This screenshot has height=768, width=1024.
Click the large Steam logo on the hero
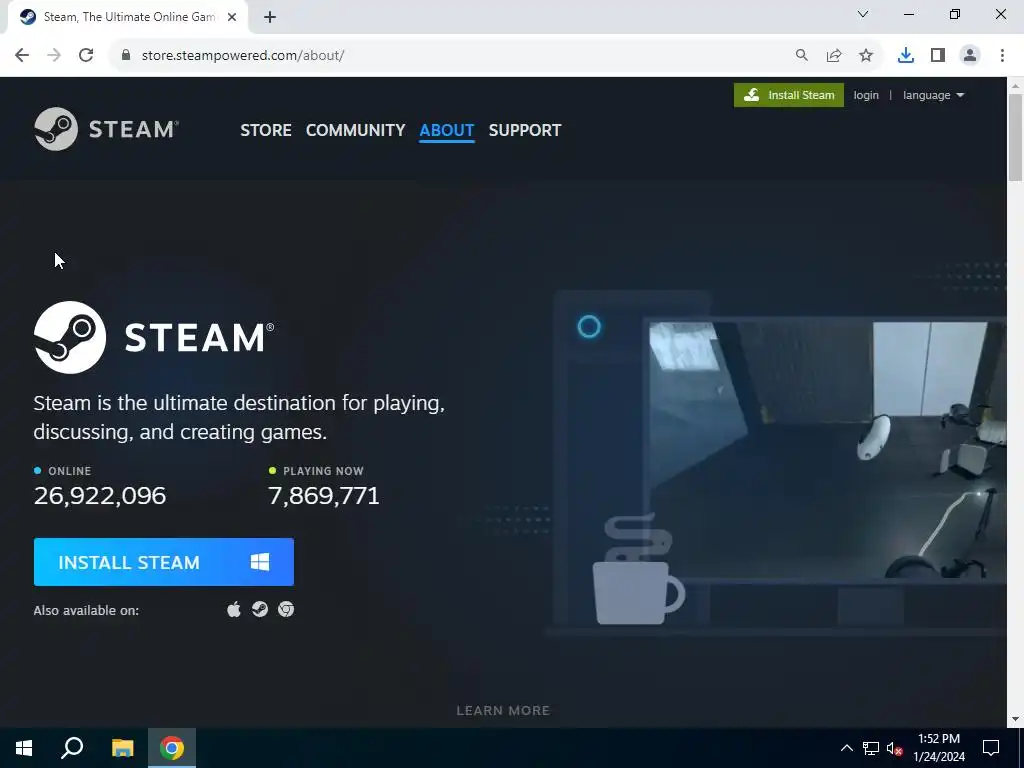[x=154, y=337]
